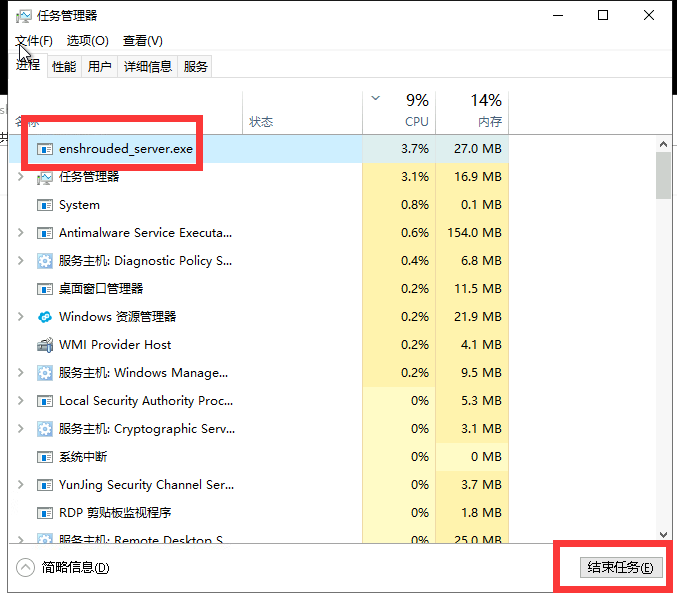Expand the YunJing Security Channel group

click(20, 484)
